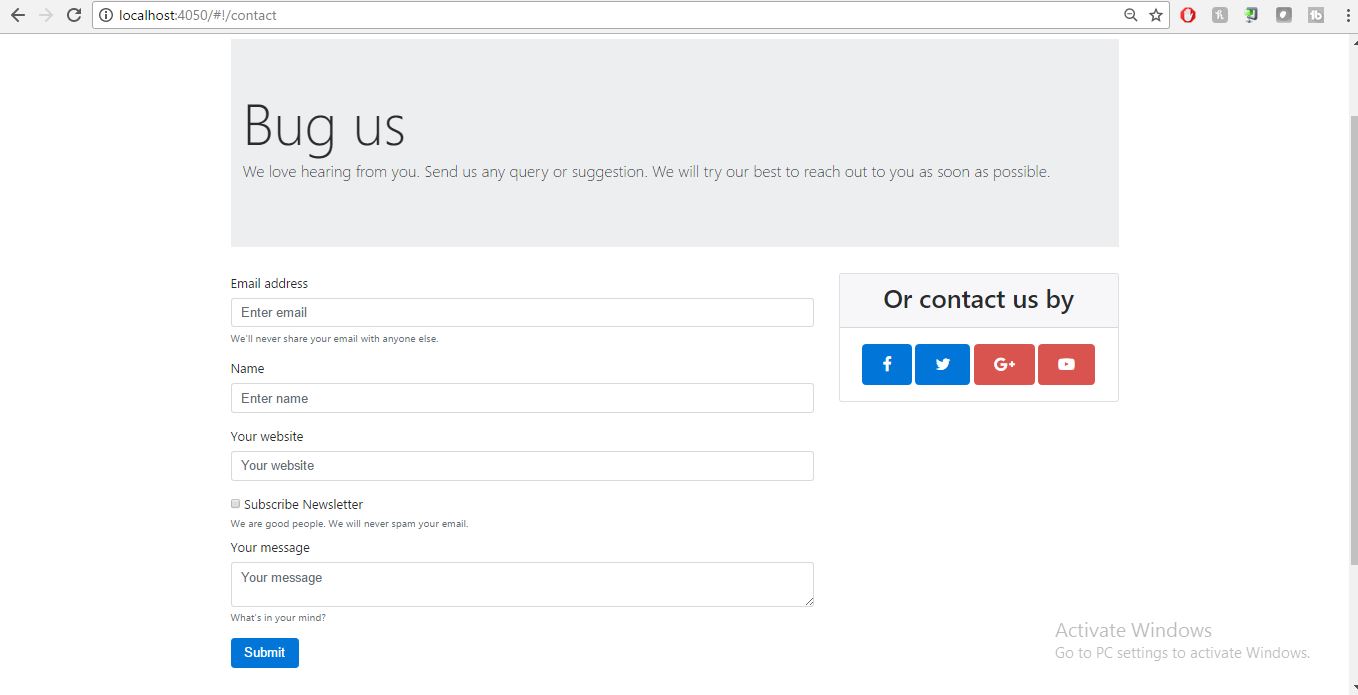Open the red stop-hand ad blocker extension
Image resolution: width=1358 pixels, height=695 pixels.
pos(1188,15)
